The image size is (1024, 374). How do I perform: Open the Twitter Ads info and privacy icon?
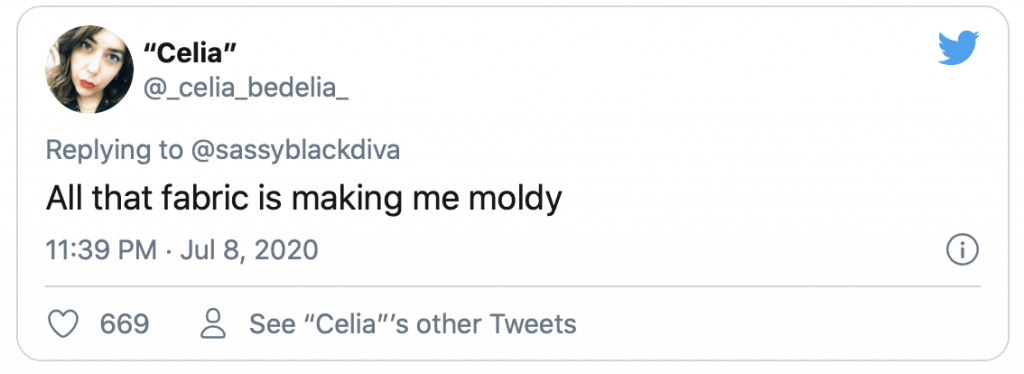pos(963,250)
